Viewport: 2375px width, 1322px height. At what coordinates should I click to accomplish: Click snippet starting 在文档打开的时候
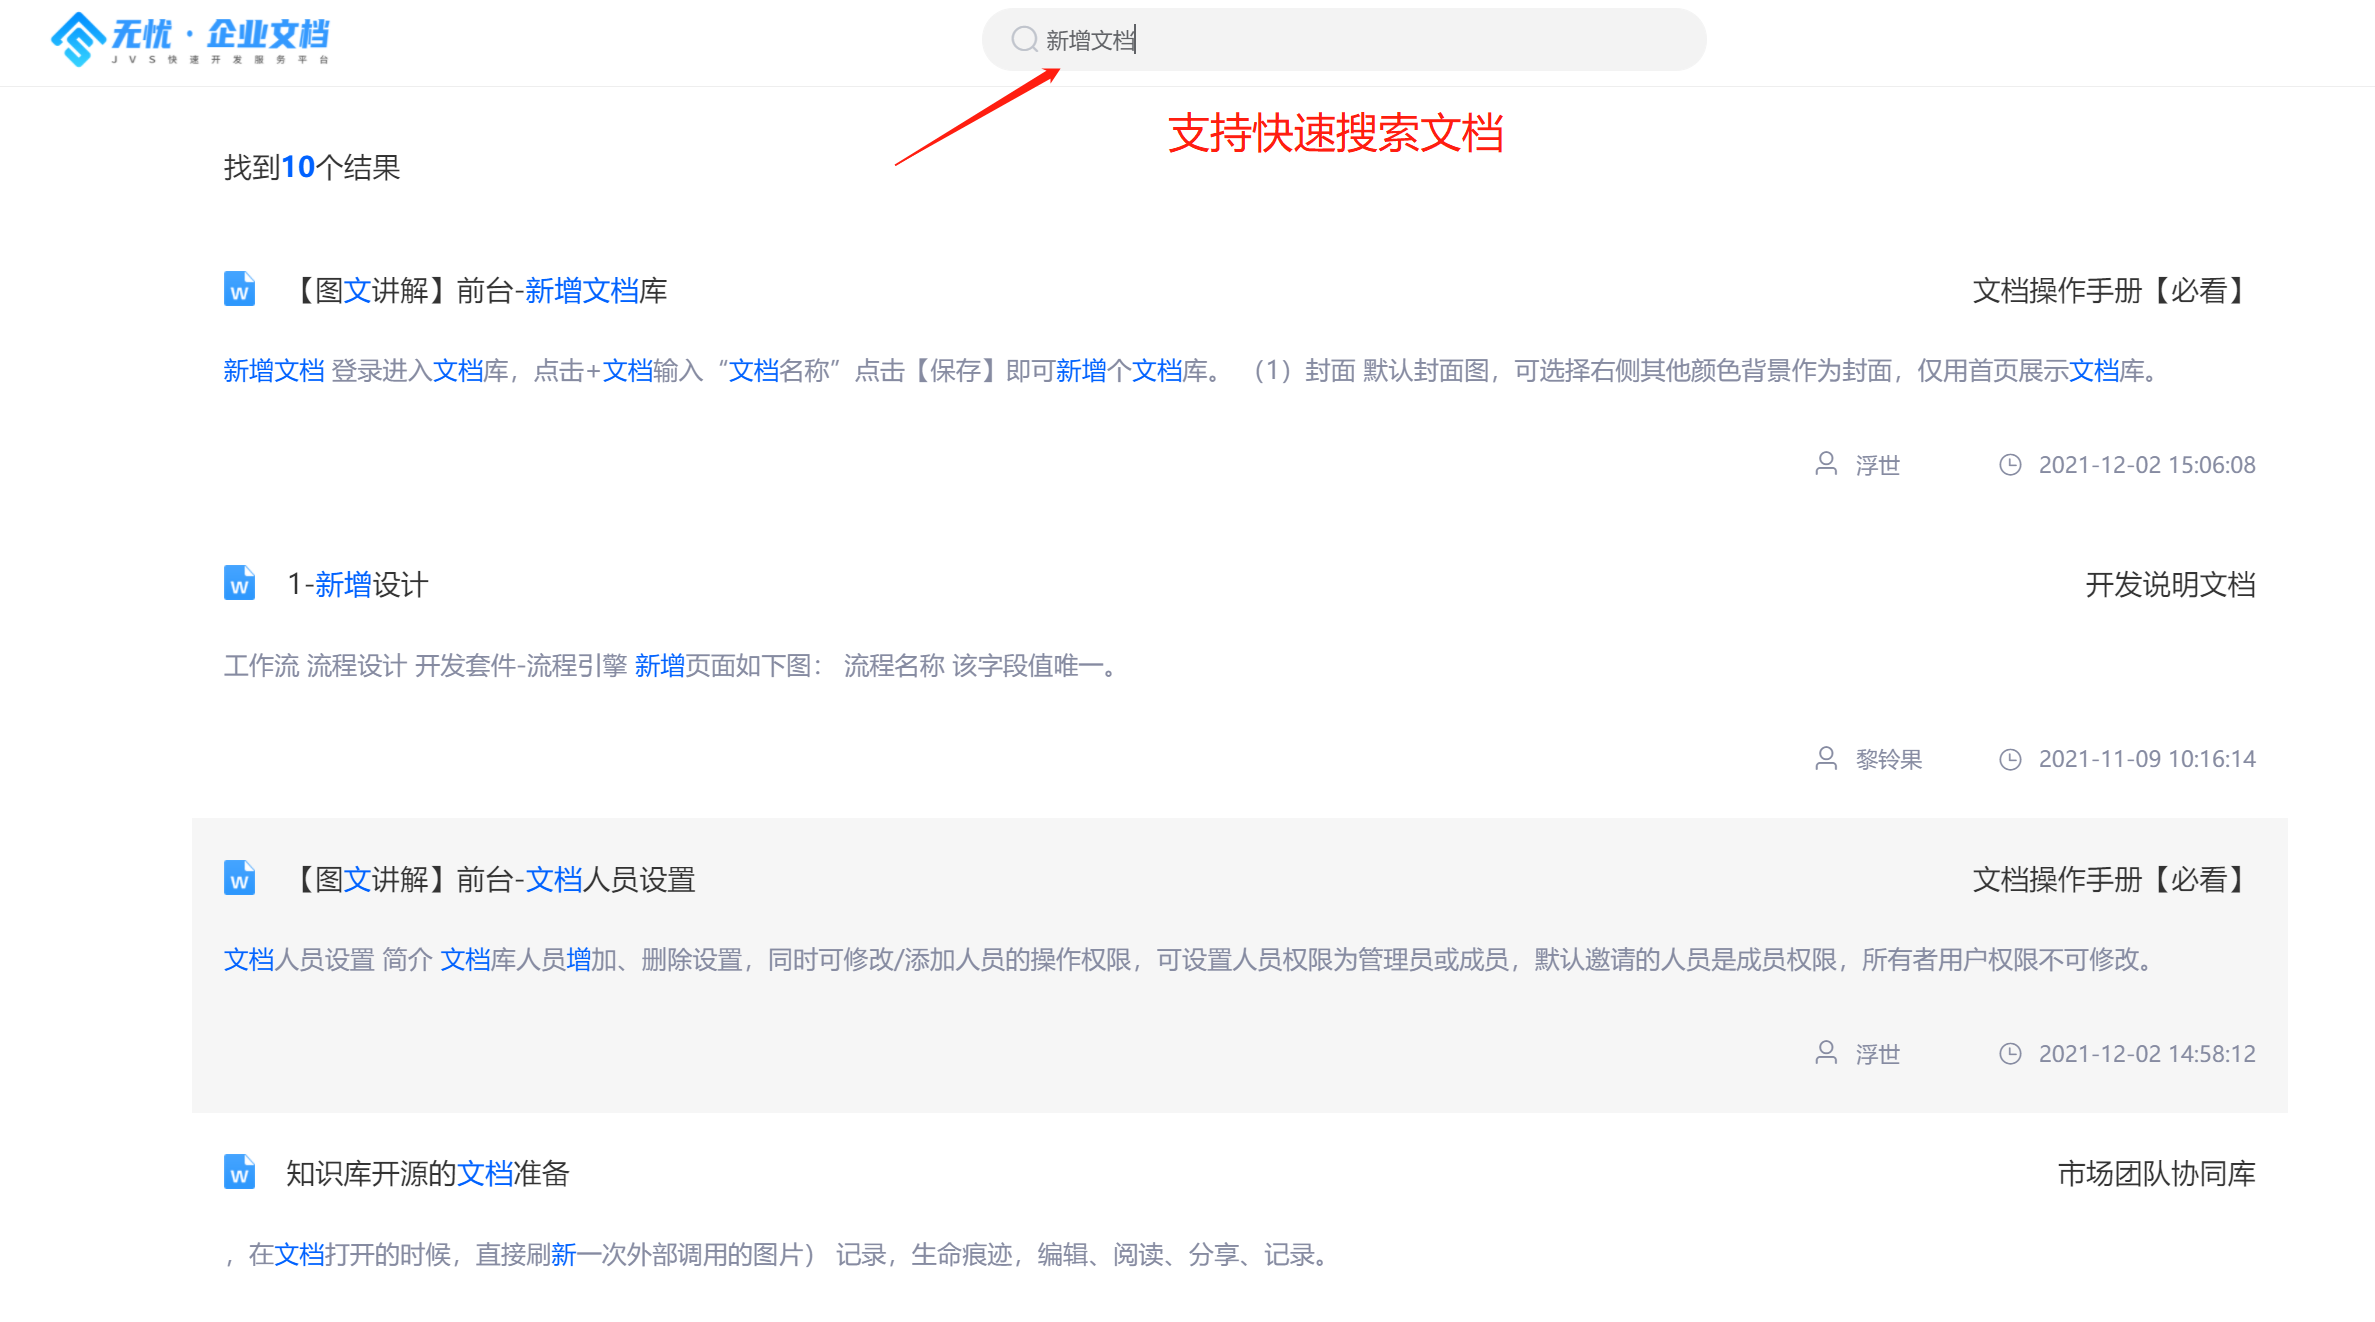[x=779, y=1255]
